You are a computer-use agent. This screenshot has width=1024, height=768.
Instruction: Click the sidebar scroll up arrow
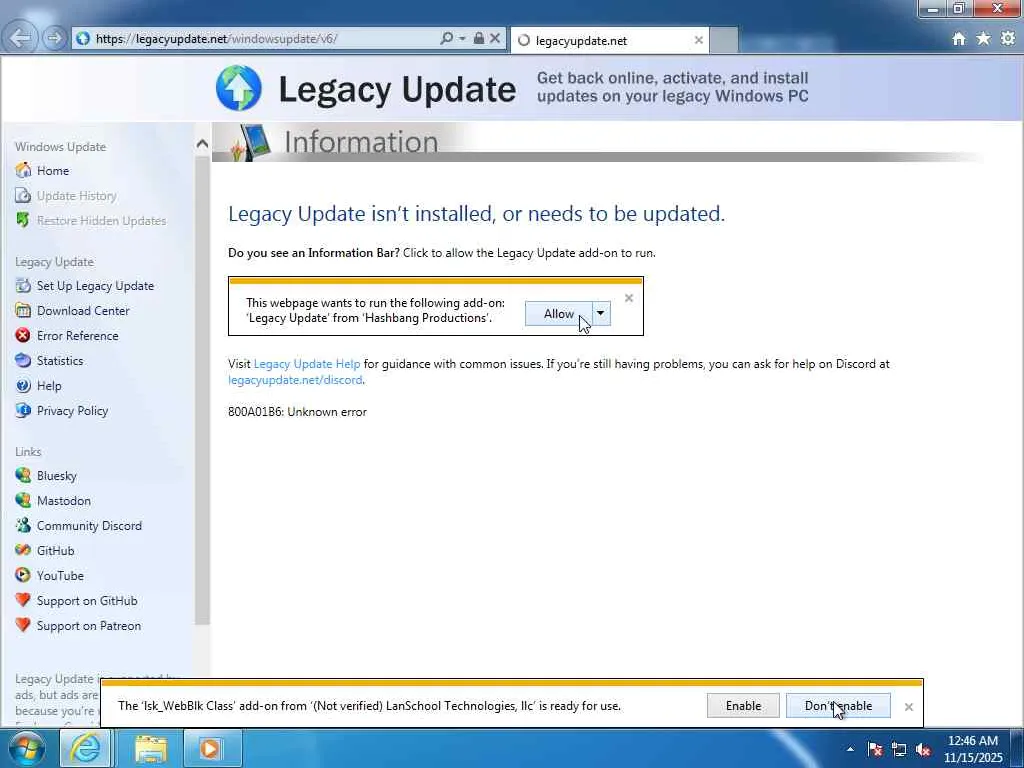[202, 144]
